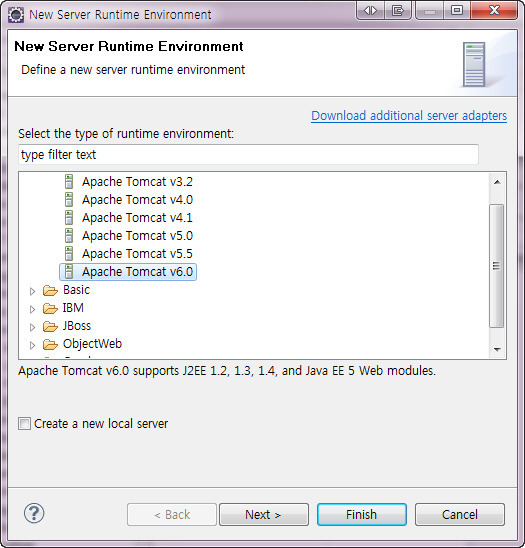Expand the IBM category
525x548 pixels.
32,309
